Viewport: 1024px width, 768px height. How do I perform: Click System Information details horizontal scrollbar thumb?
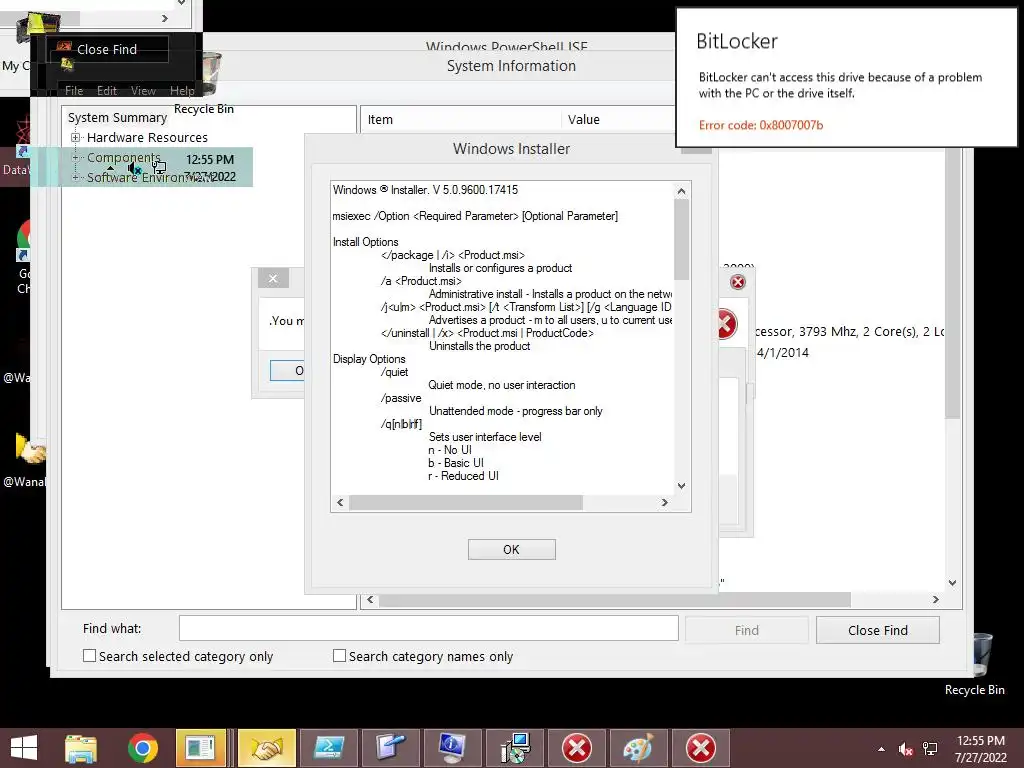(x=614, y=600)
